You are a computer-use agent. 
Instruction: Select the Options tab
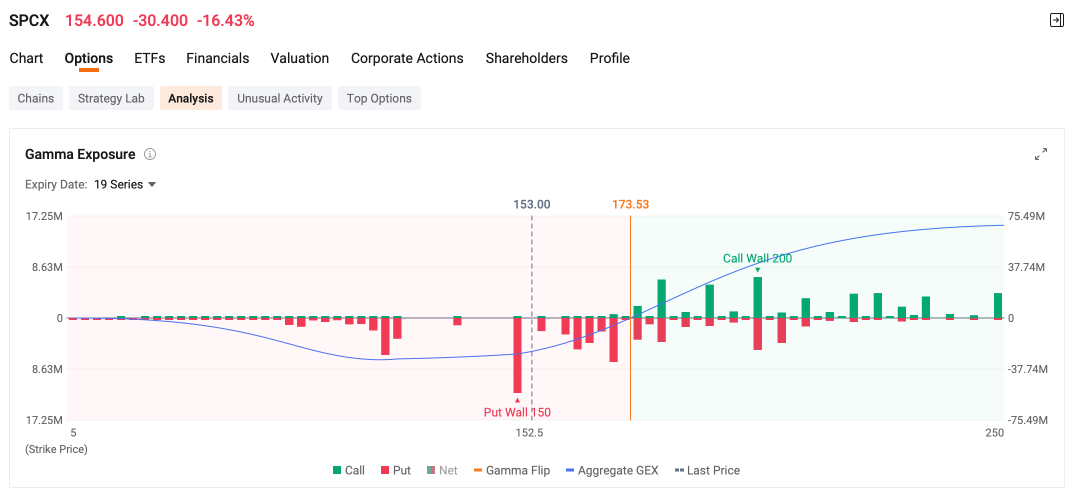click(89, 58)
